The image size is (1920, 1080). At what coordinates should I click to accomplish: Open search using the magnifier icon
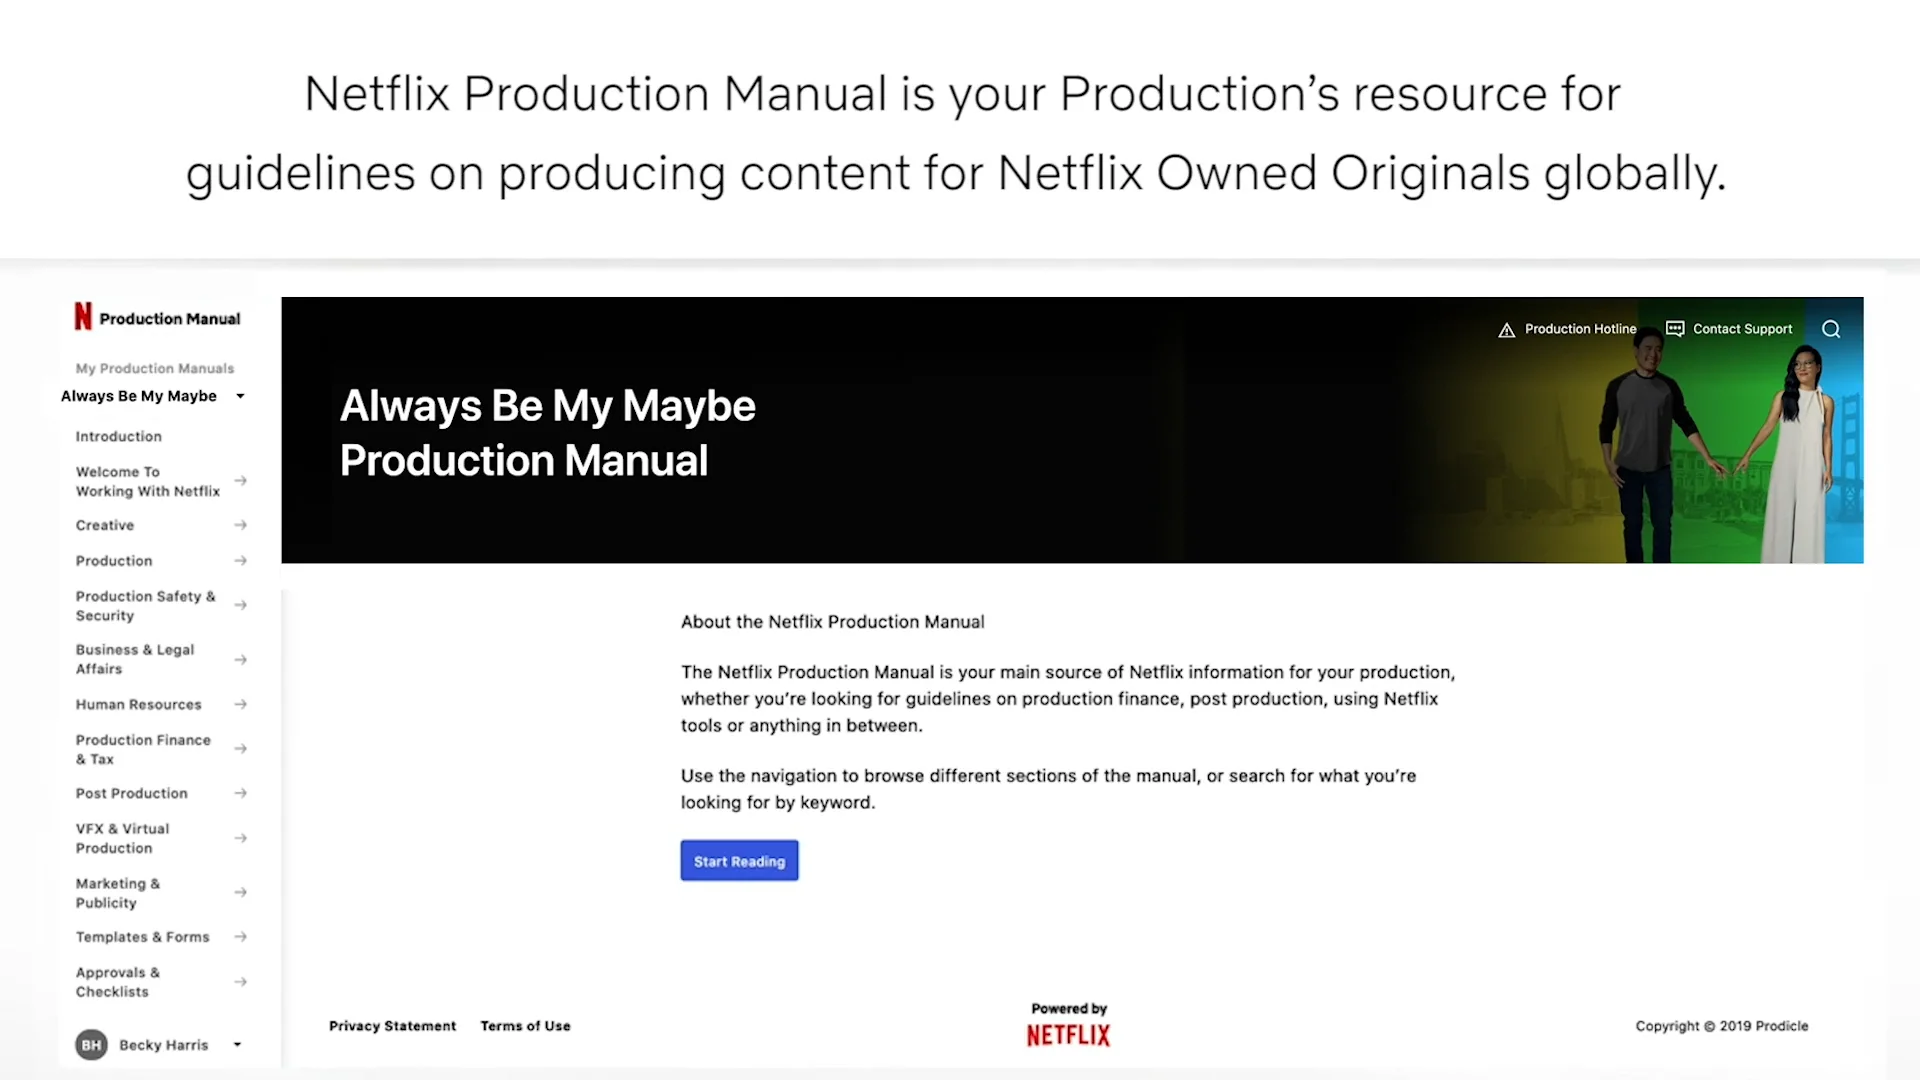tap(1831, 328)
